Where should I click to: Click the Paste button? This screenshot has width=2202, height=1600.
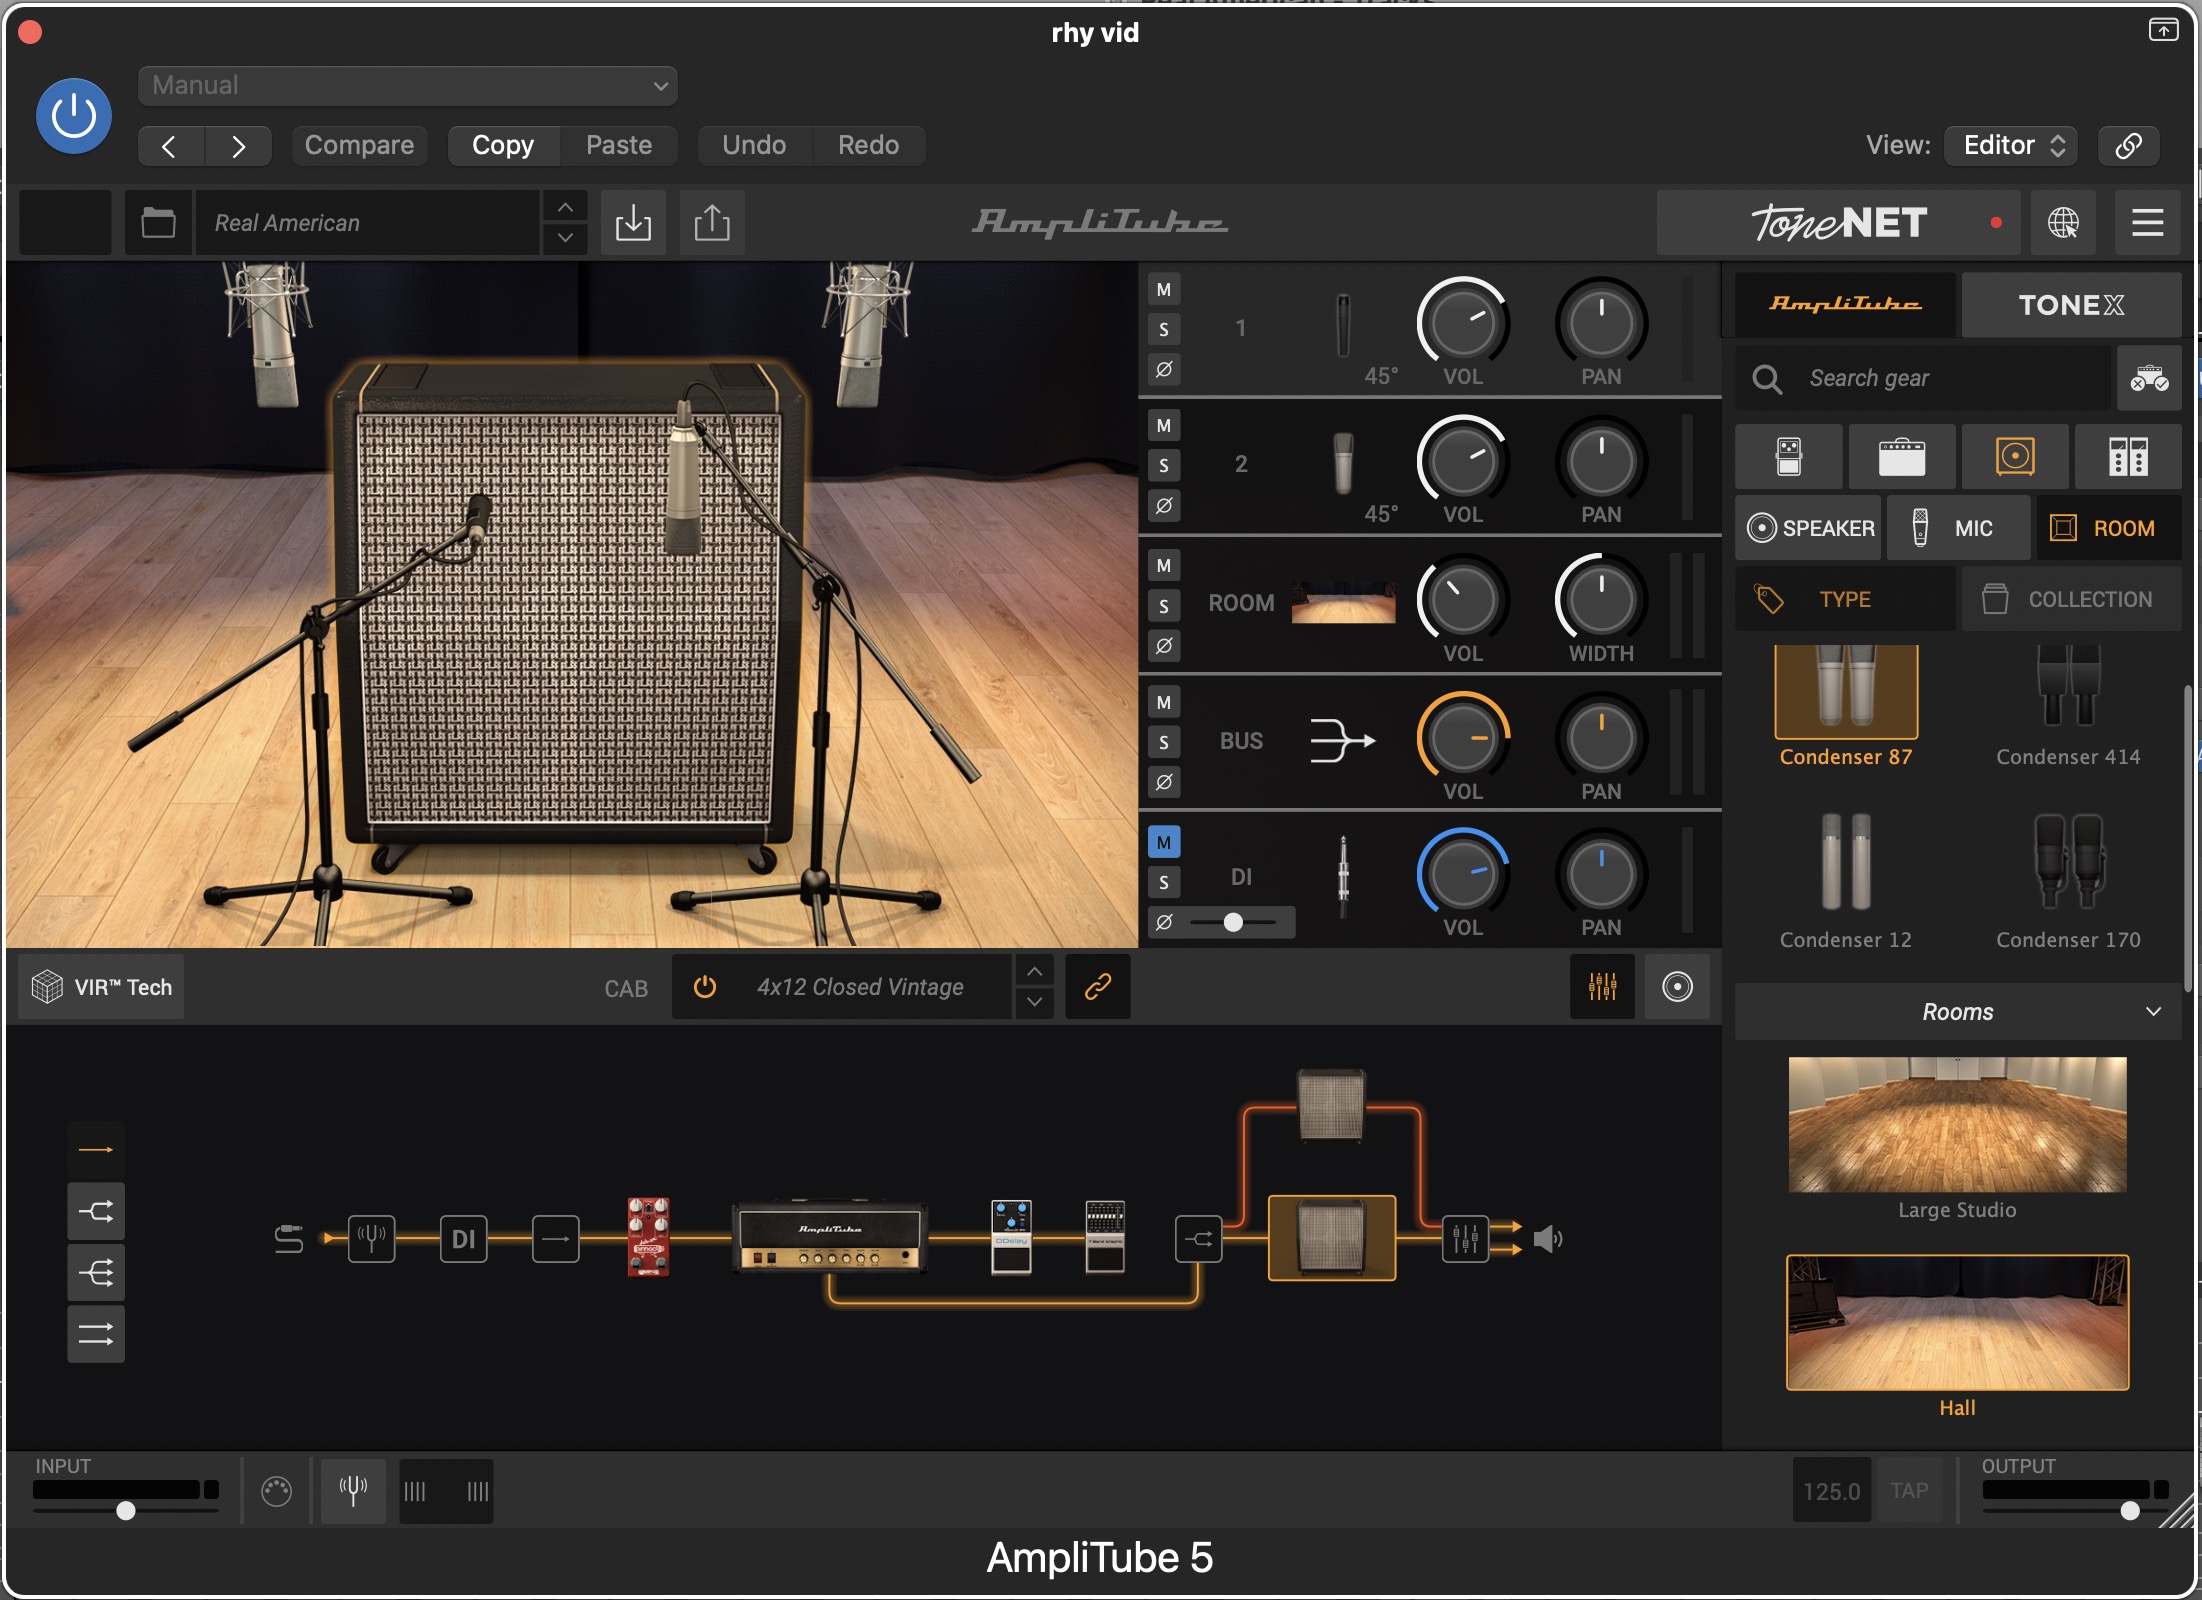619,146
